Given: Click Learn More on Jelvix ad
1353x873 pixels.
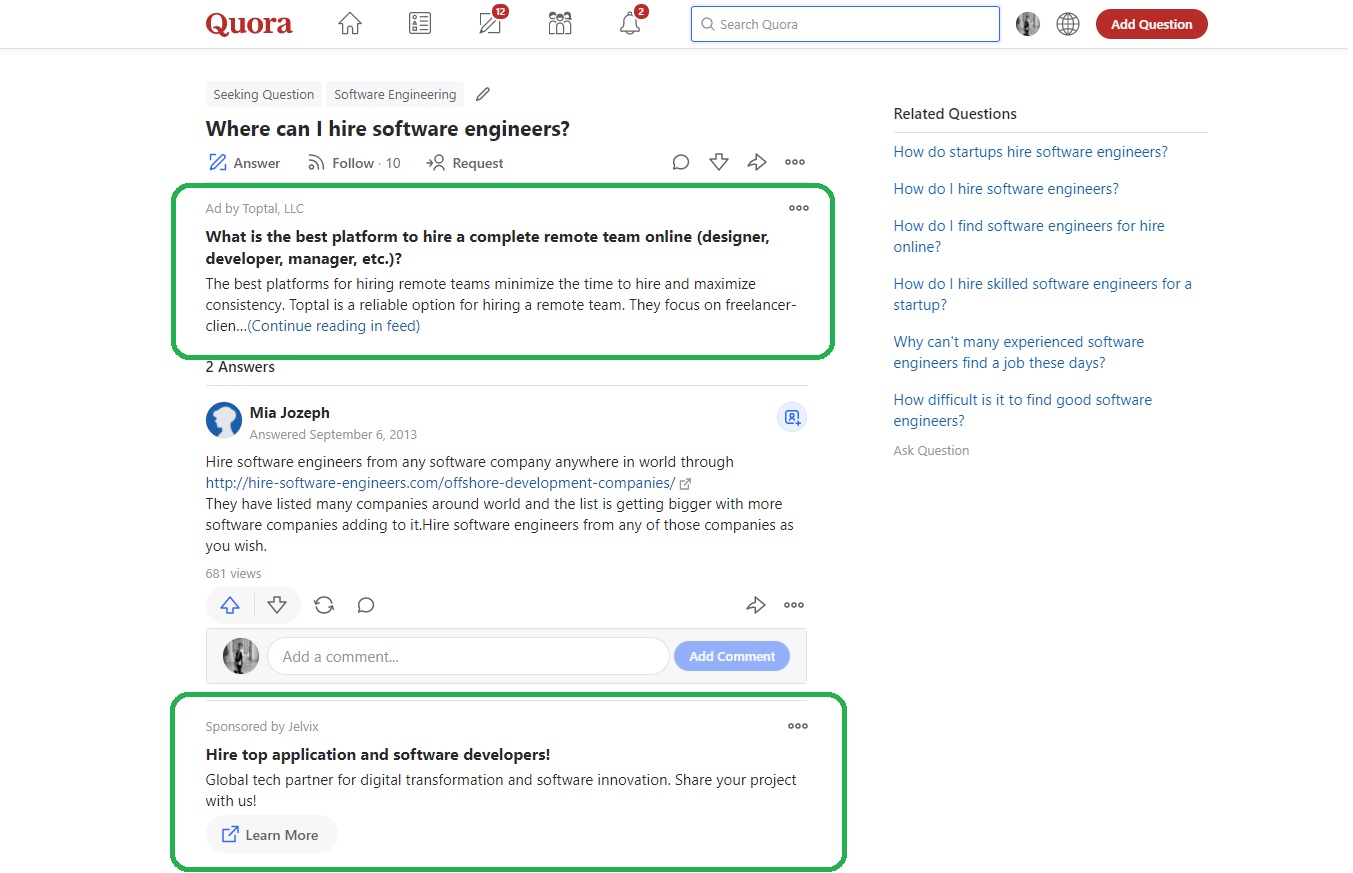Looking at the screenshot, I should point(271,834).
